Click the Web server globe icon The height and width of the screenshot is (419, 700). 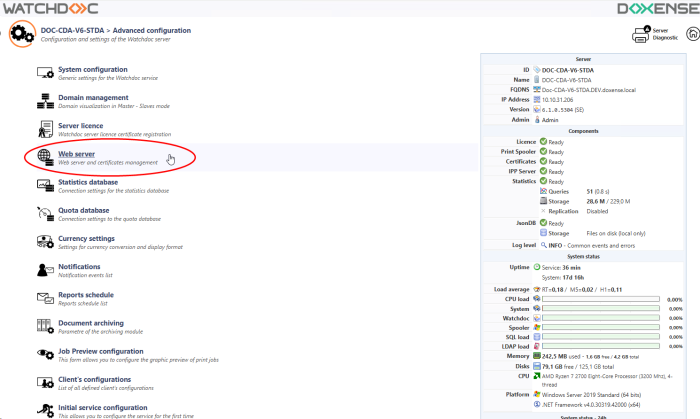44,157
